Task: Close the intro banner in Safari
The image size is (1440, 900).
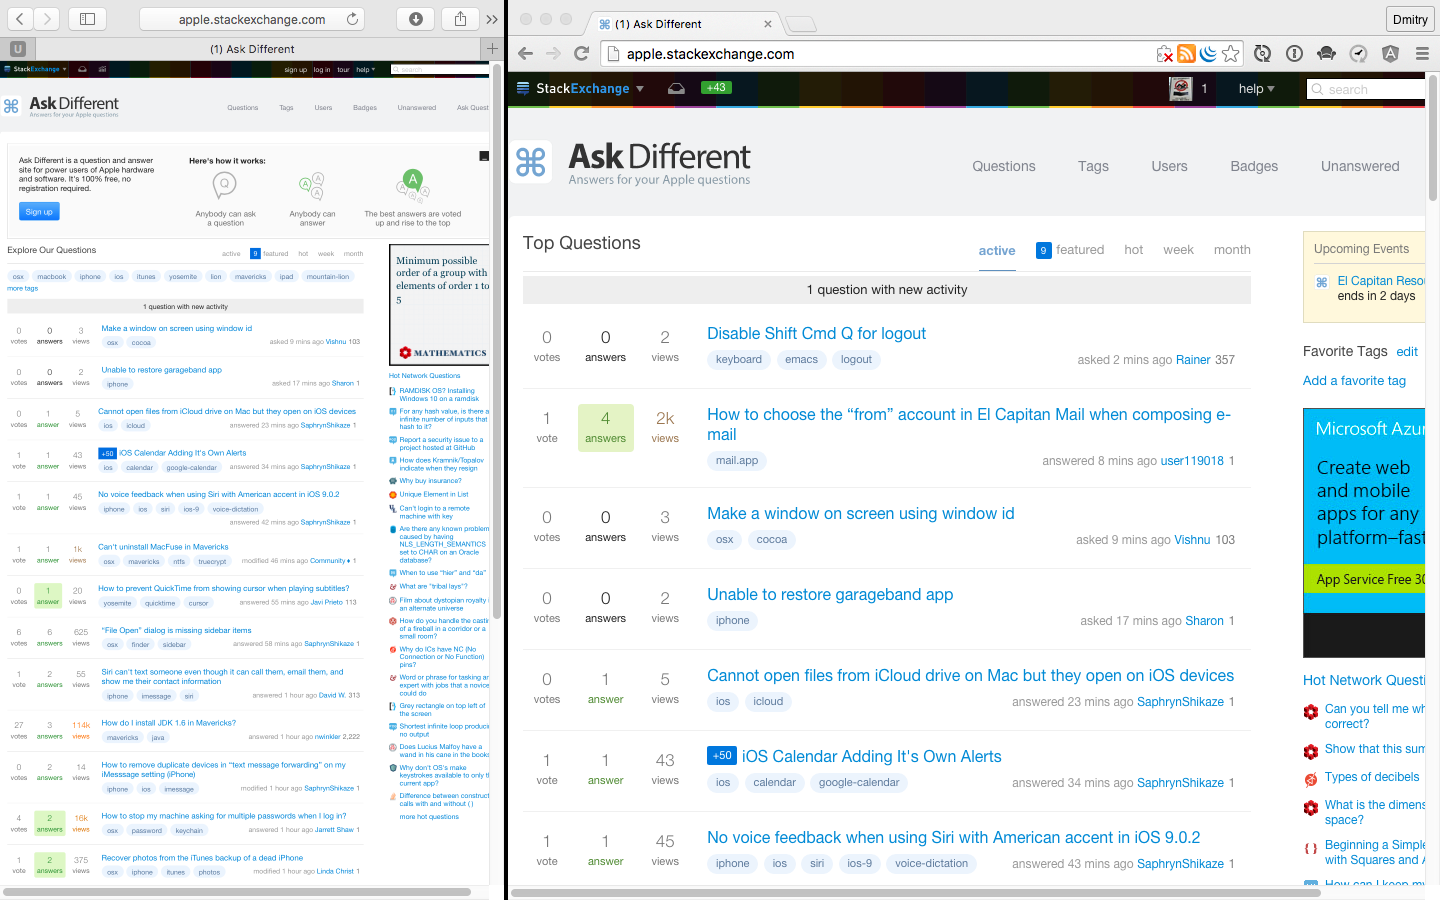Action: (484, 156)
